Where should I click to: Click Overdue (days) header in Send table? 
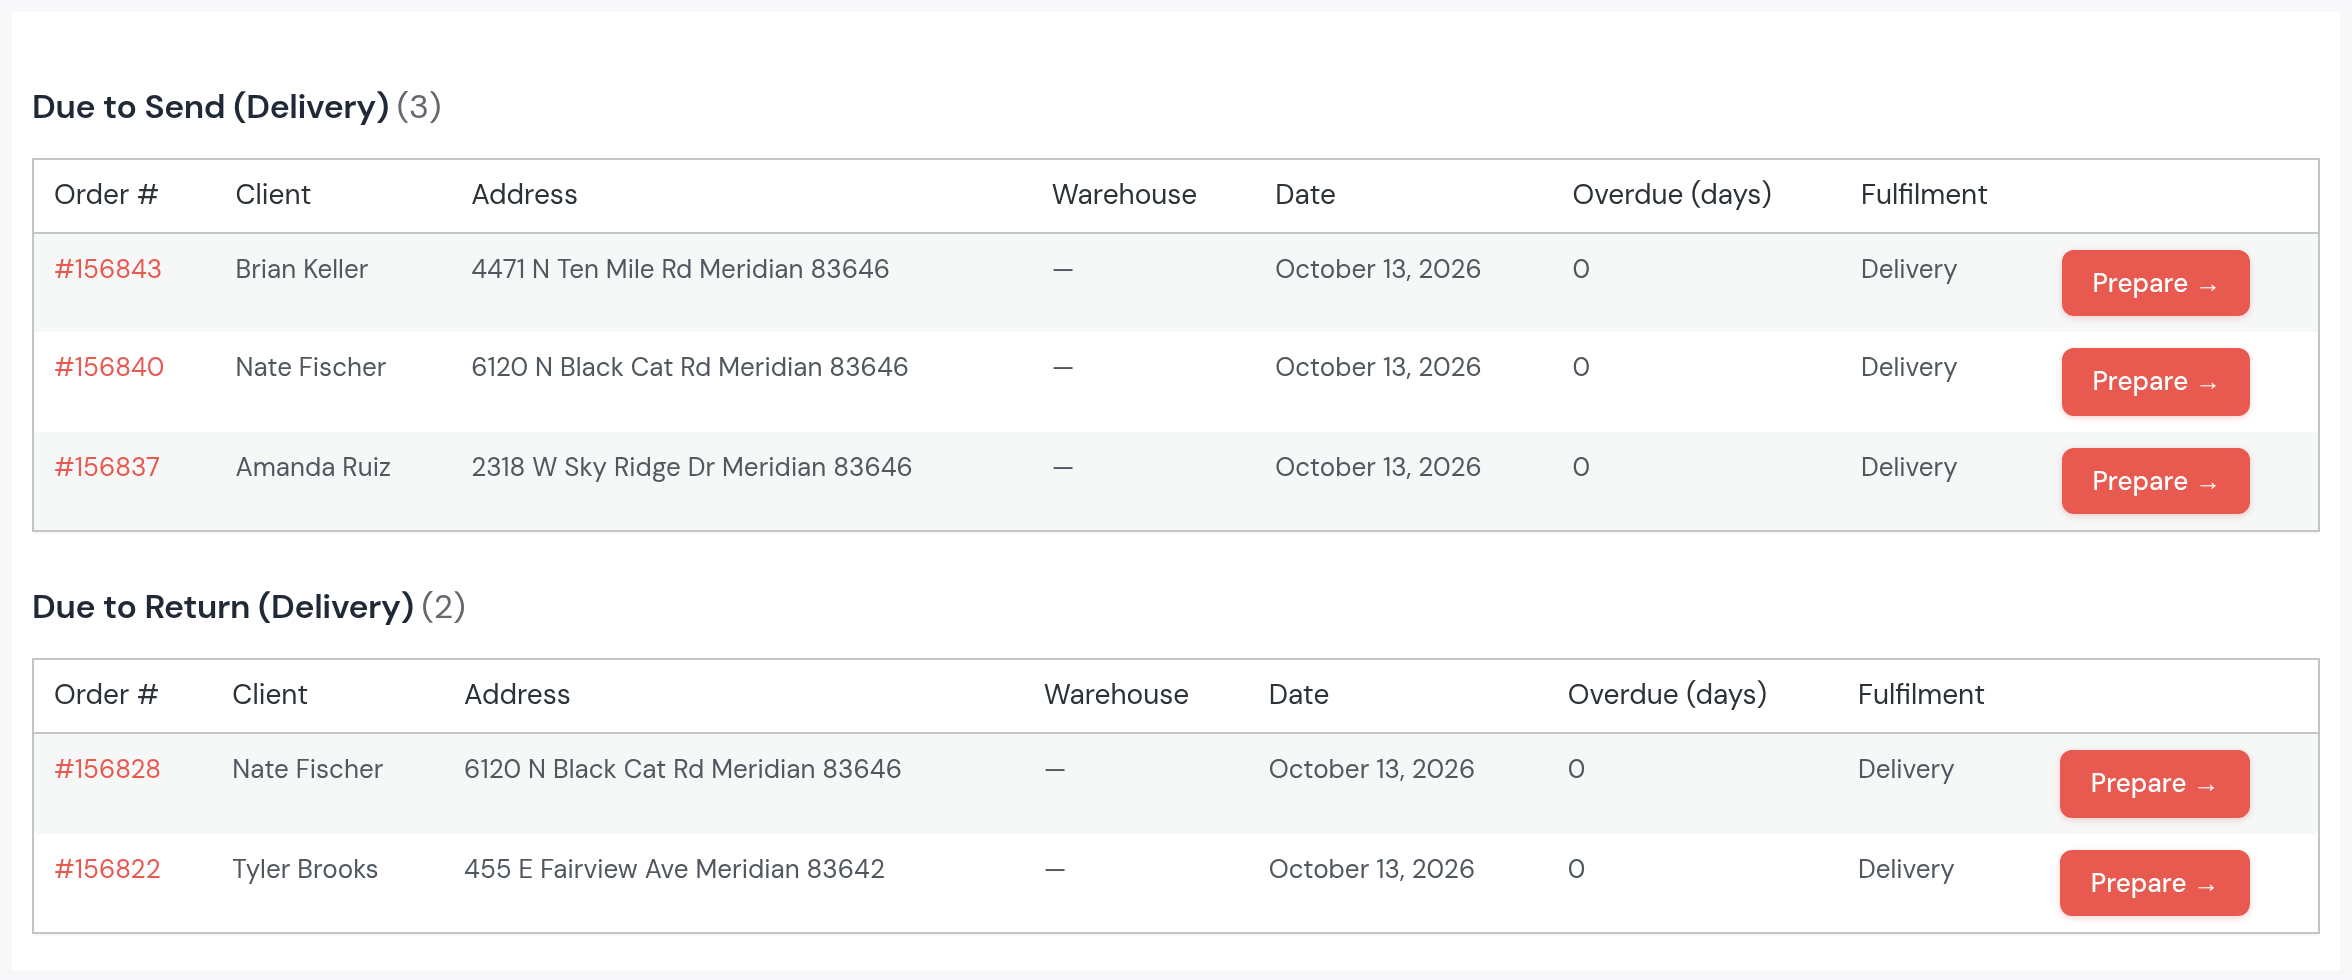1672,194
